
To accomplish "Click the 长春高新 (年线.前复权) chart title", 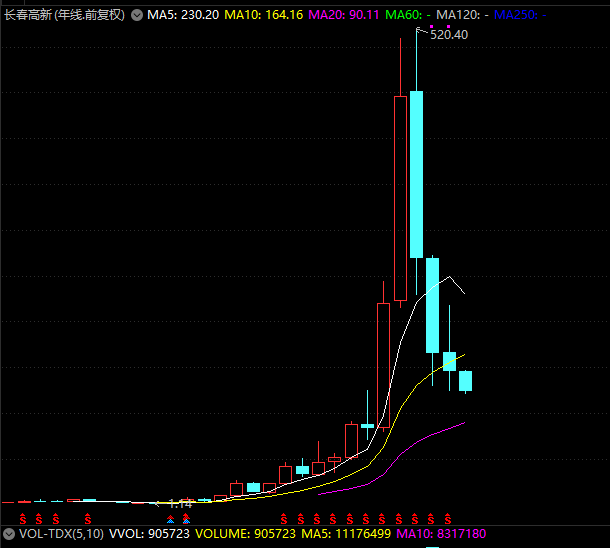I will pyautogui.click(x=65, y=15).
